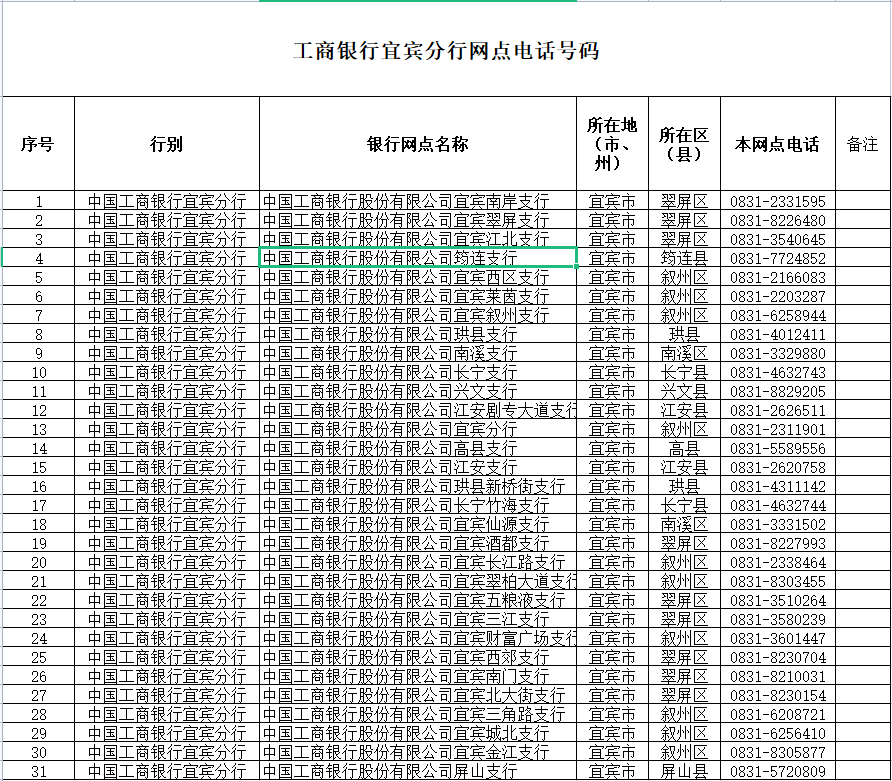Select the cell 中国工商银行股份有限公司兴文支行
Viewport: 892px width, 781px height.
pos(418,391)
